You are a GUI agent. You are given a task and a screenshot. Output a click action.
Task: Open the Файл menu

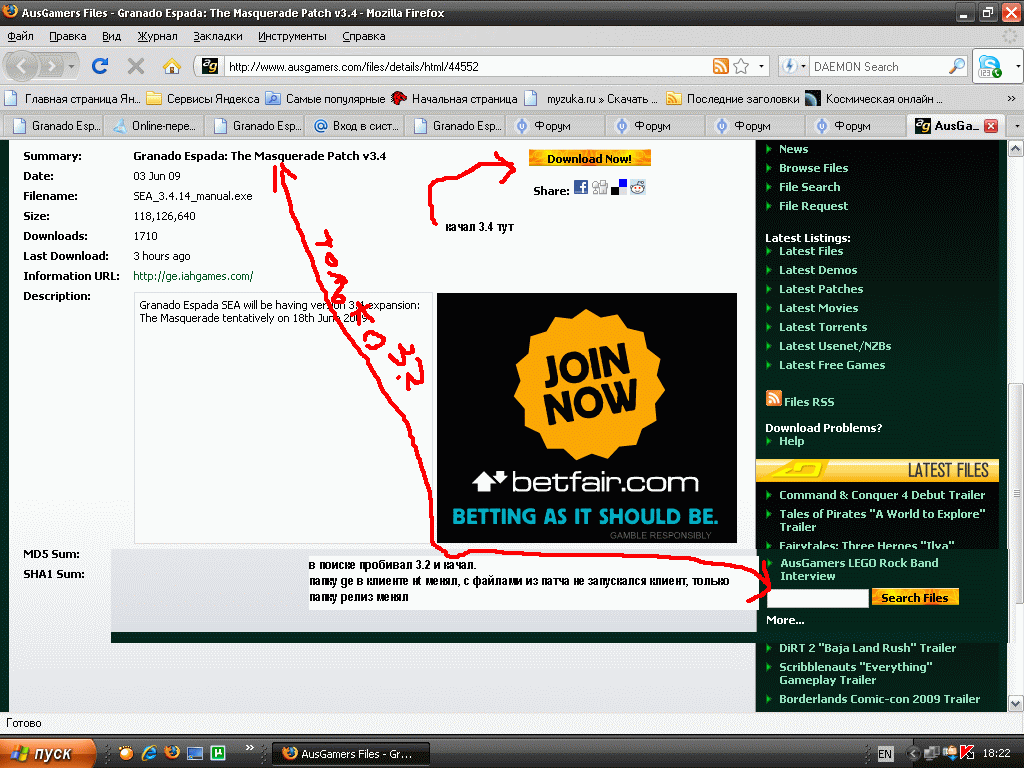point(21,37)
